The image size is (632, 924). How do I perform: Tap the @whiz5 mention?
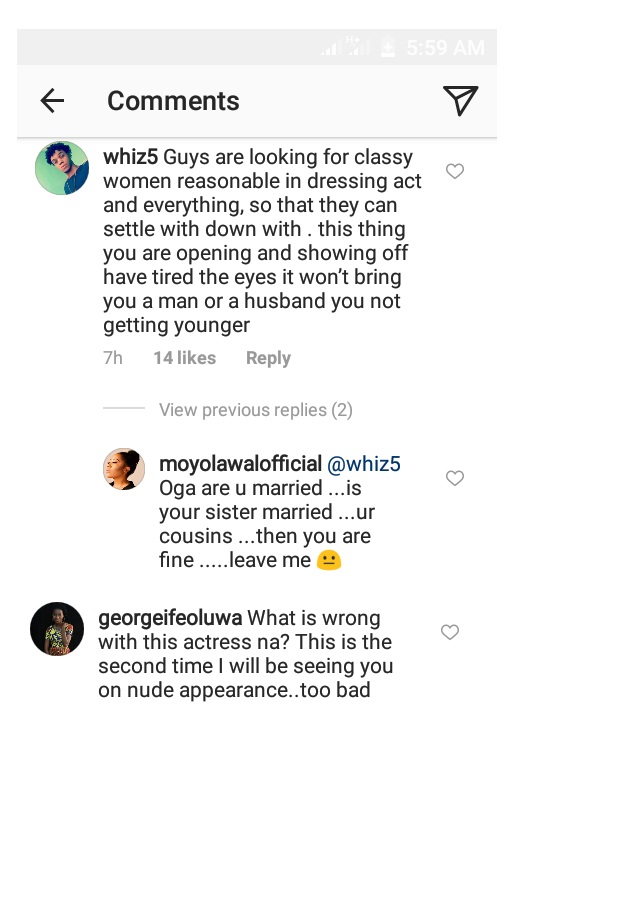coord(364,464)
